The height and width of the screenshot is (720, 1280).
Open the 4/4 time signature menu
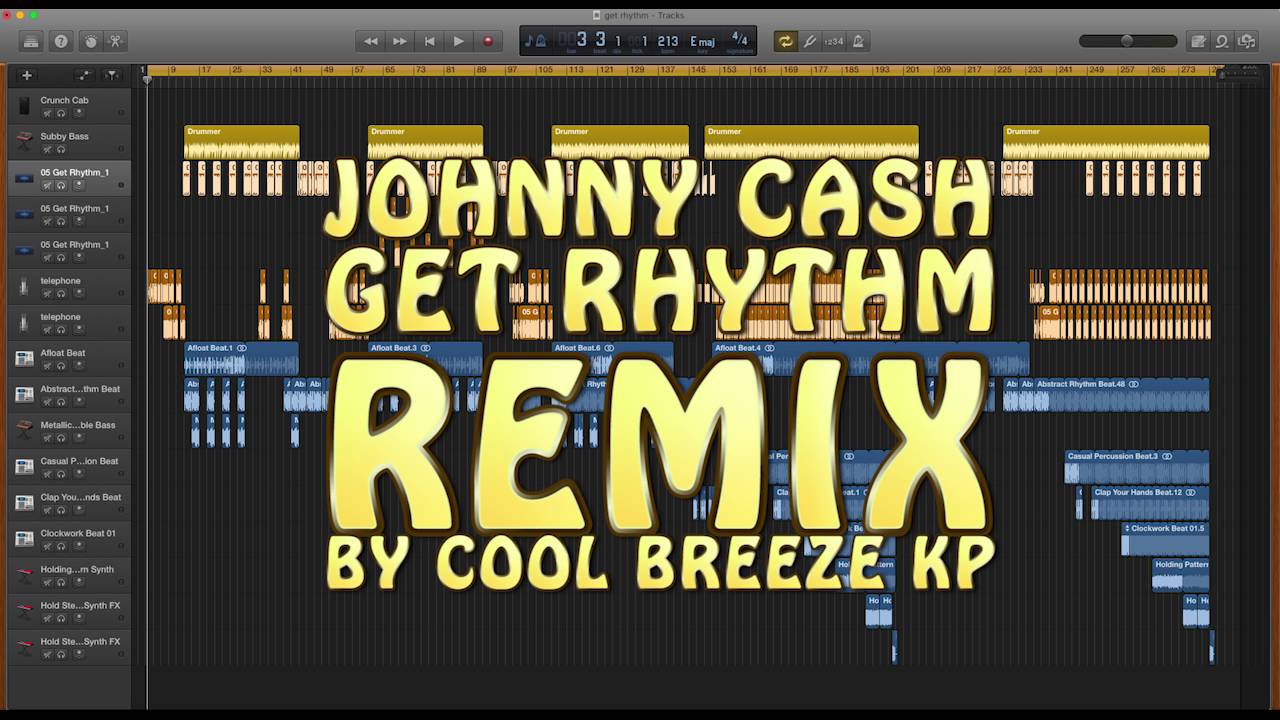[x=740, y=41]
